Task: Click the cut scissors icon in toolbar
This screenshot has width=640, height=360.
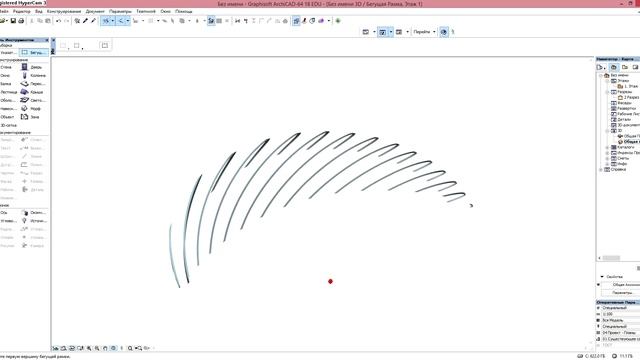Action: pos(31,21)
